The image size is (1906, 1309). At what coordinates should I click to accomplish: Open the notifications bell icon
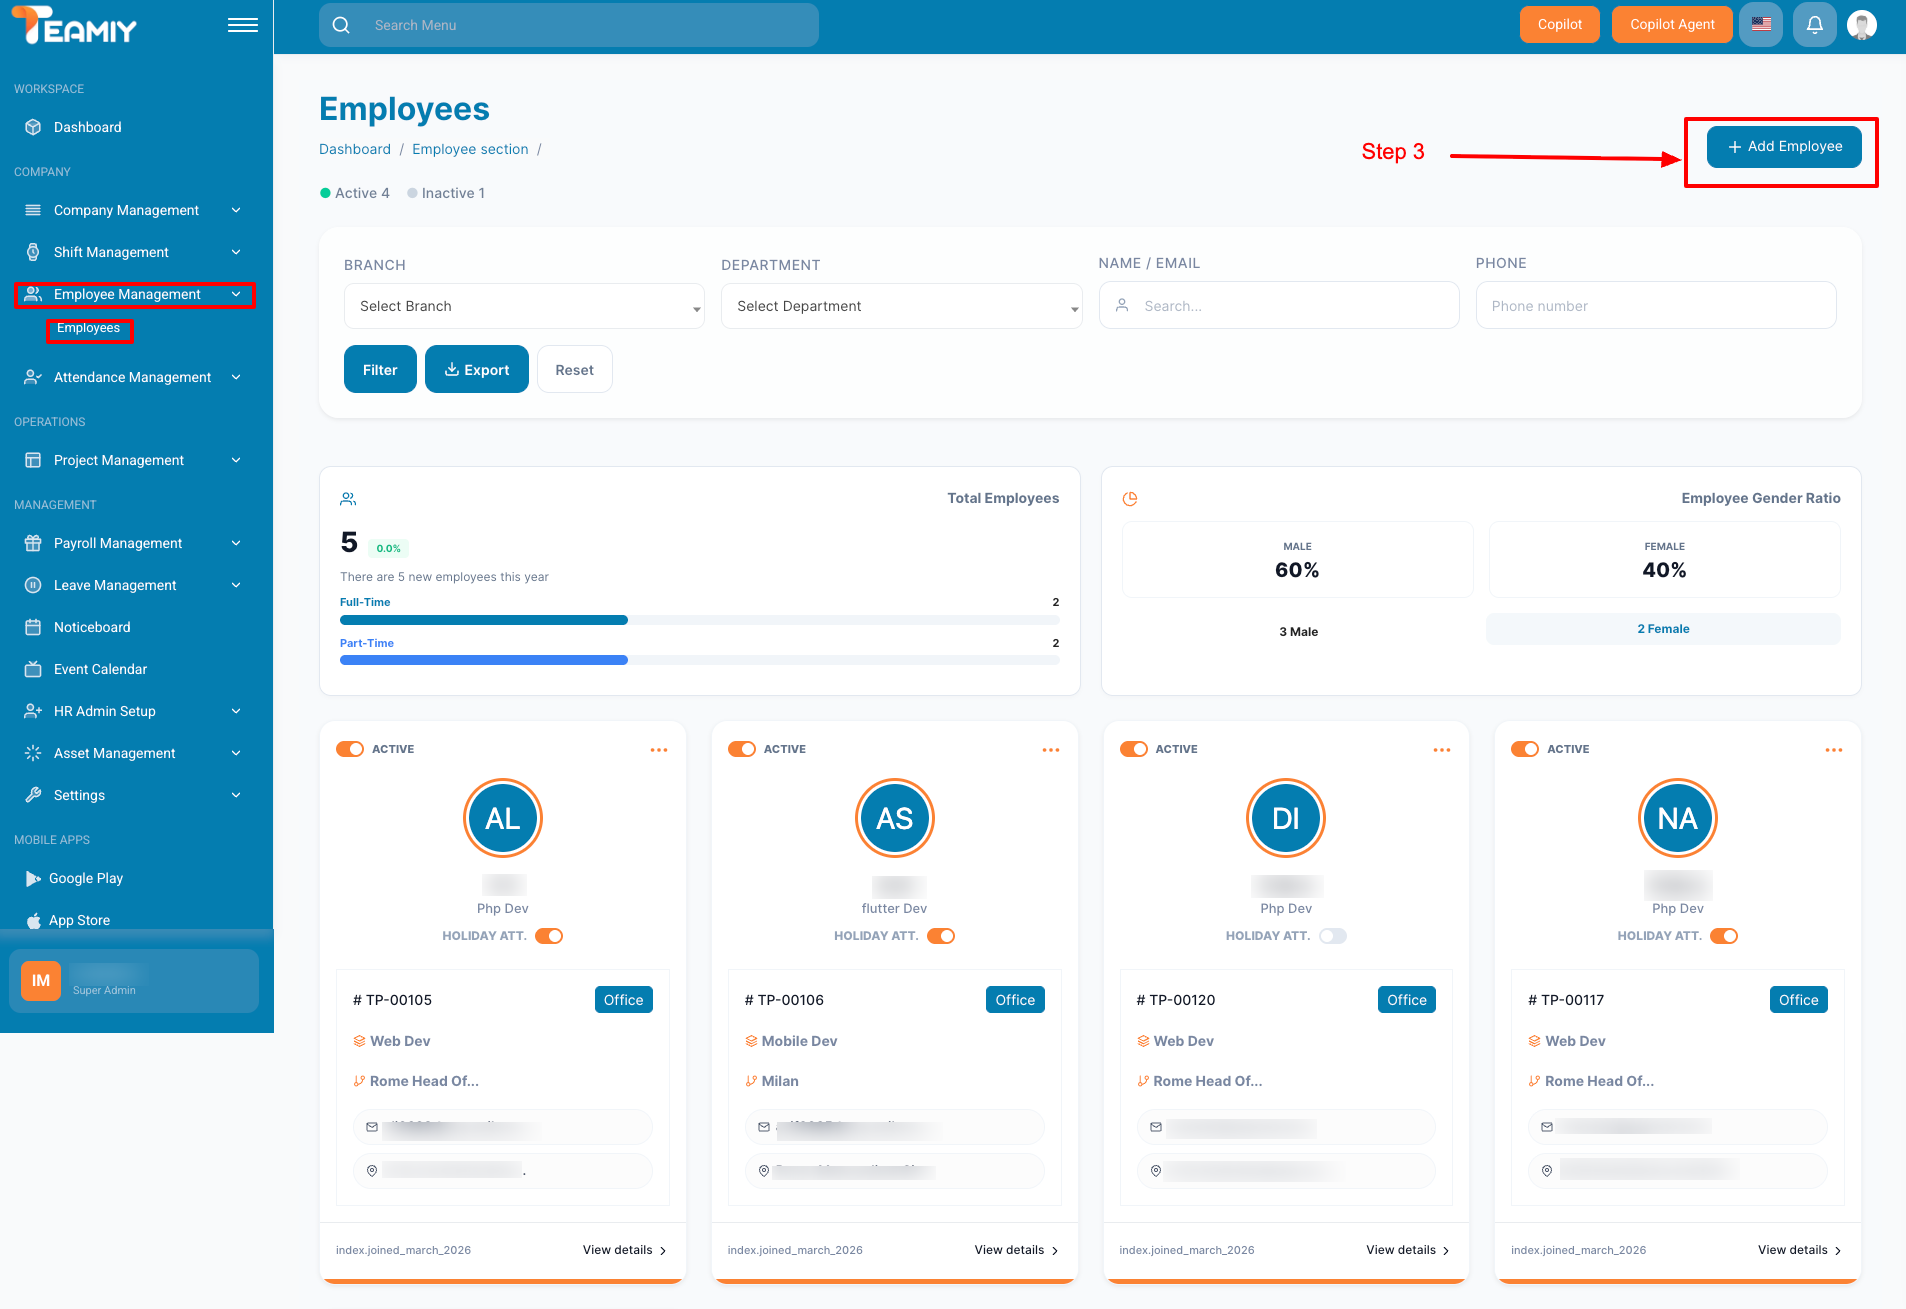[x=1814, y=25]
